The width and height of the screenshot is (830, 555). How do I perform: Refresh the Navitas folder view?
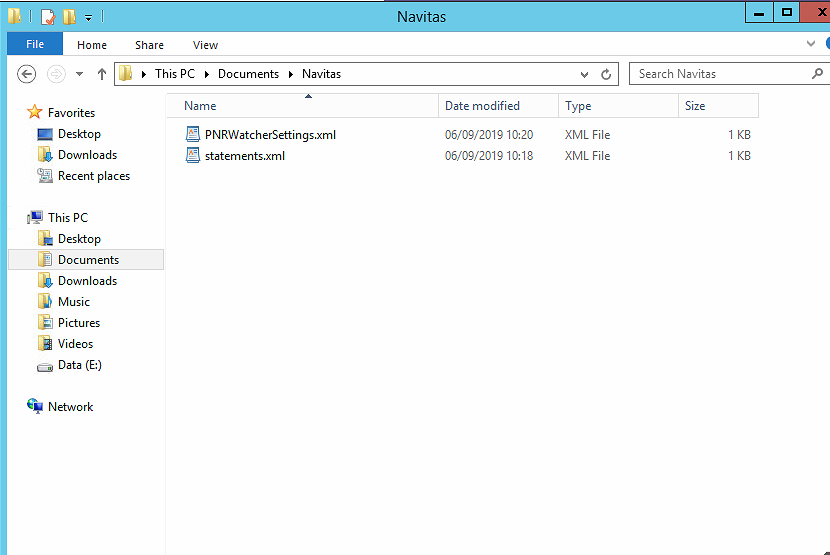[606, 74]
